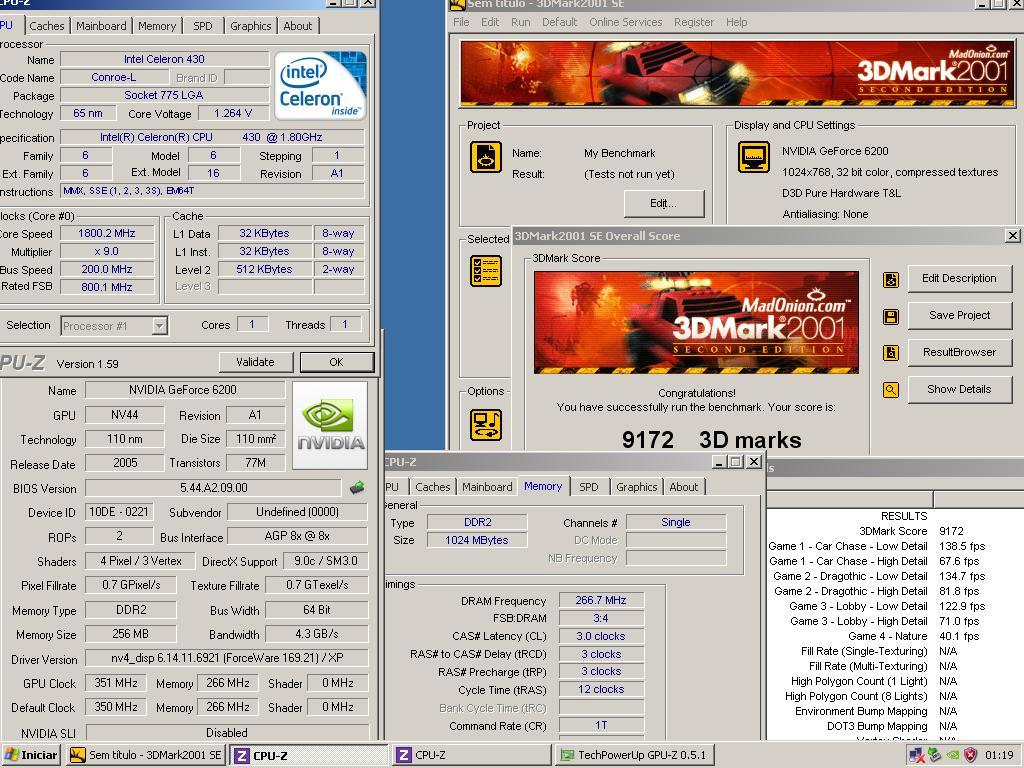
Task: Click the second CPU-Z taskbar button
Action: pyautogui.click(x=472, y=756)
